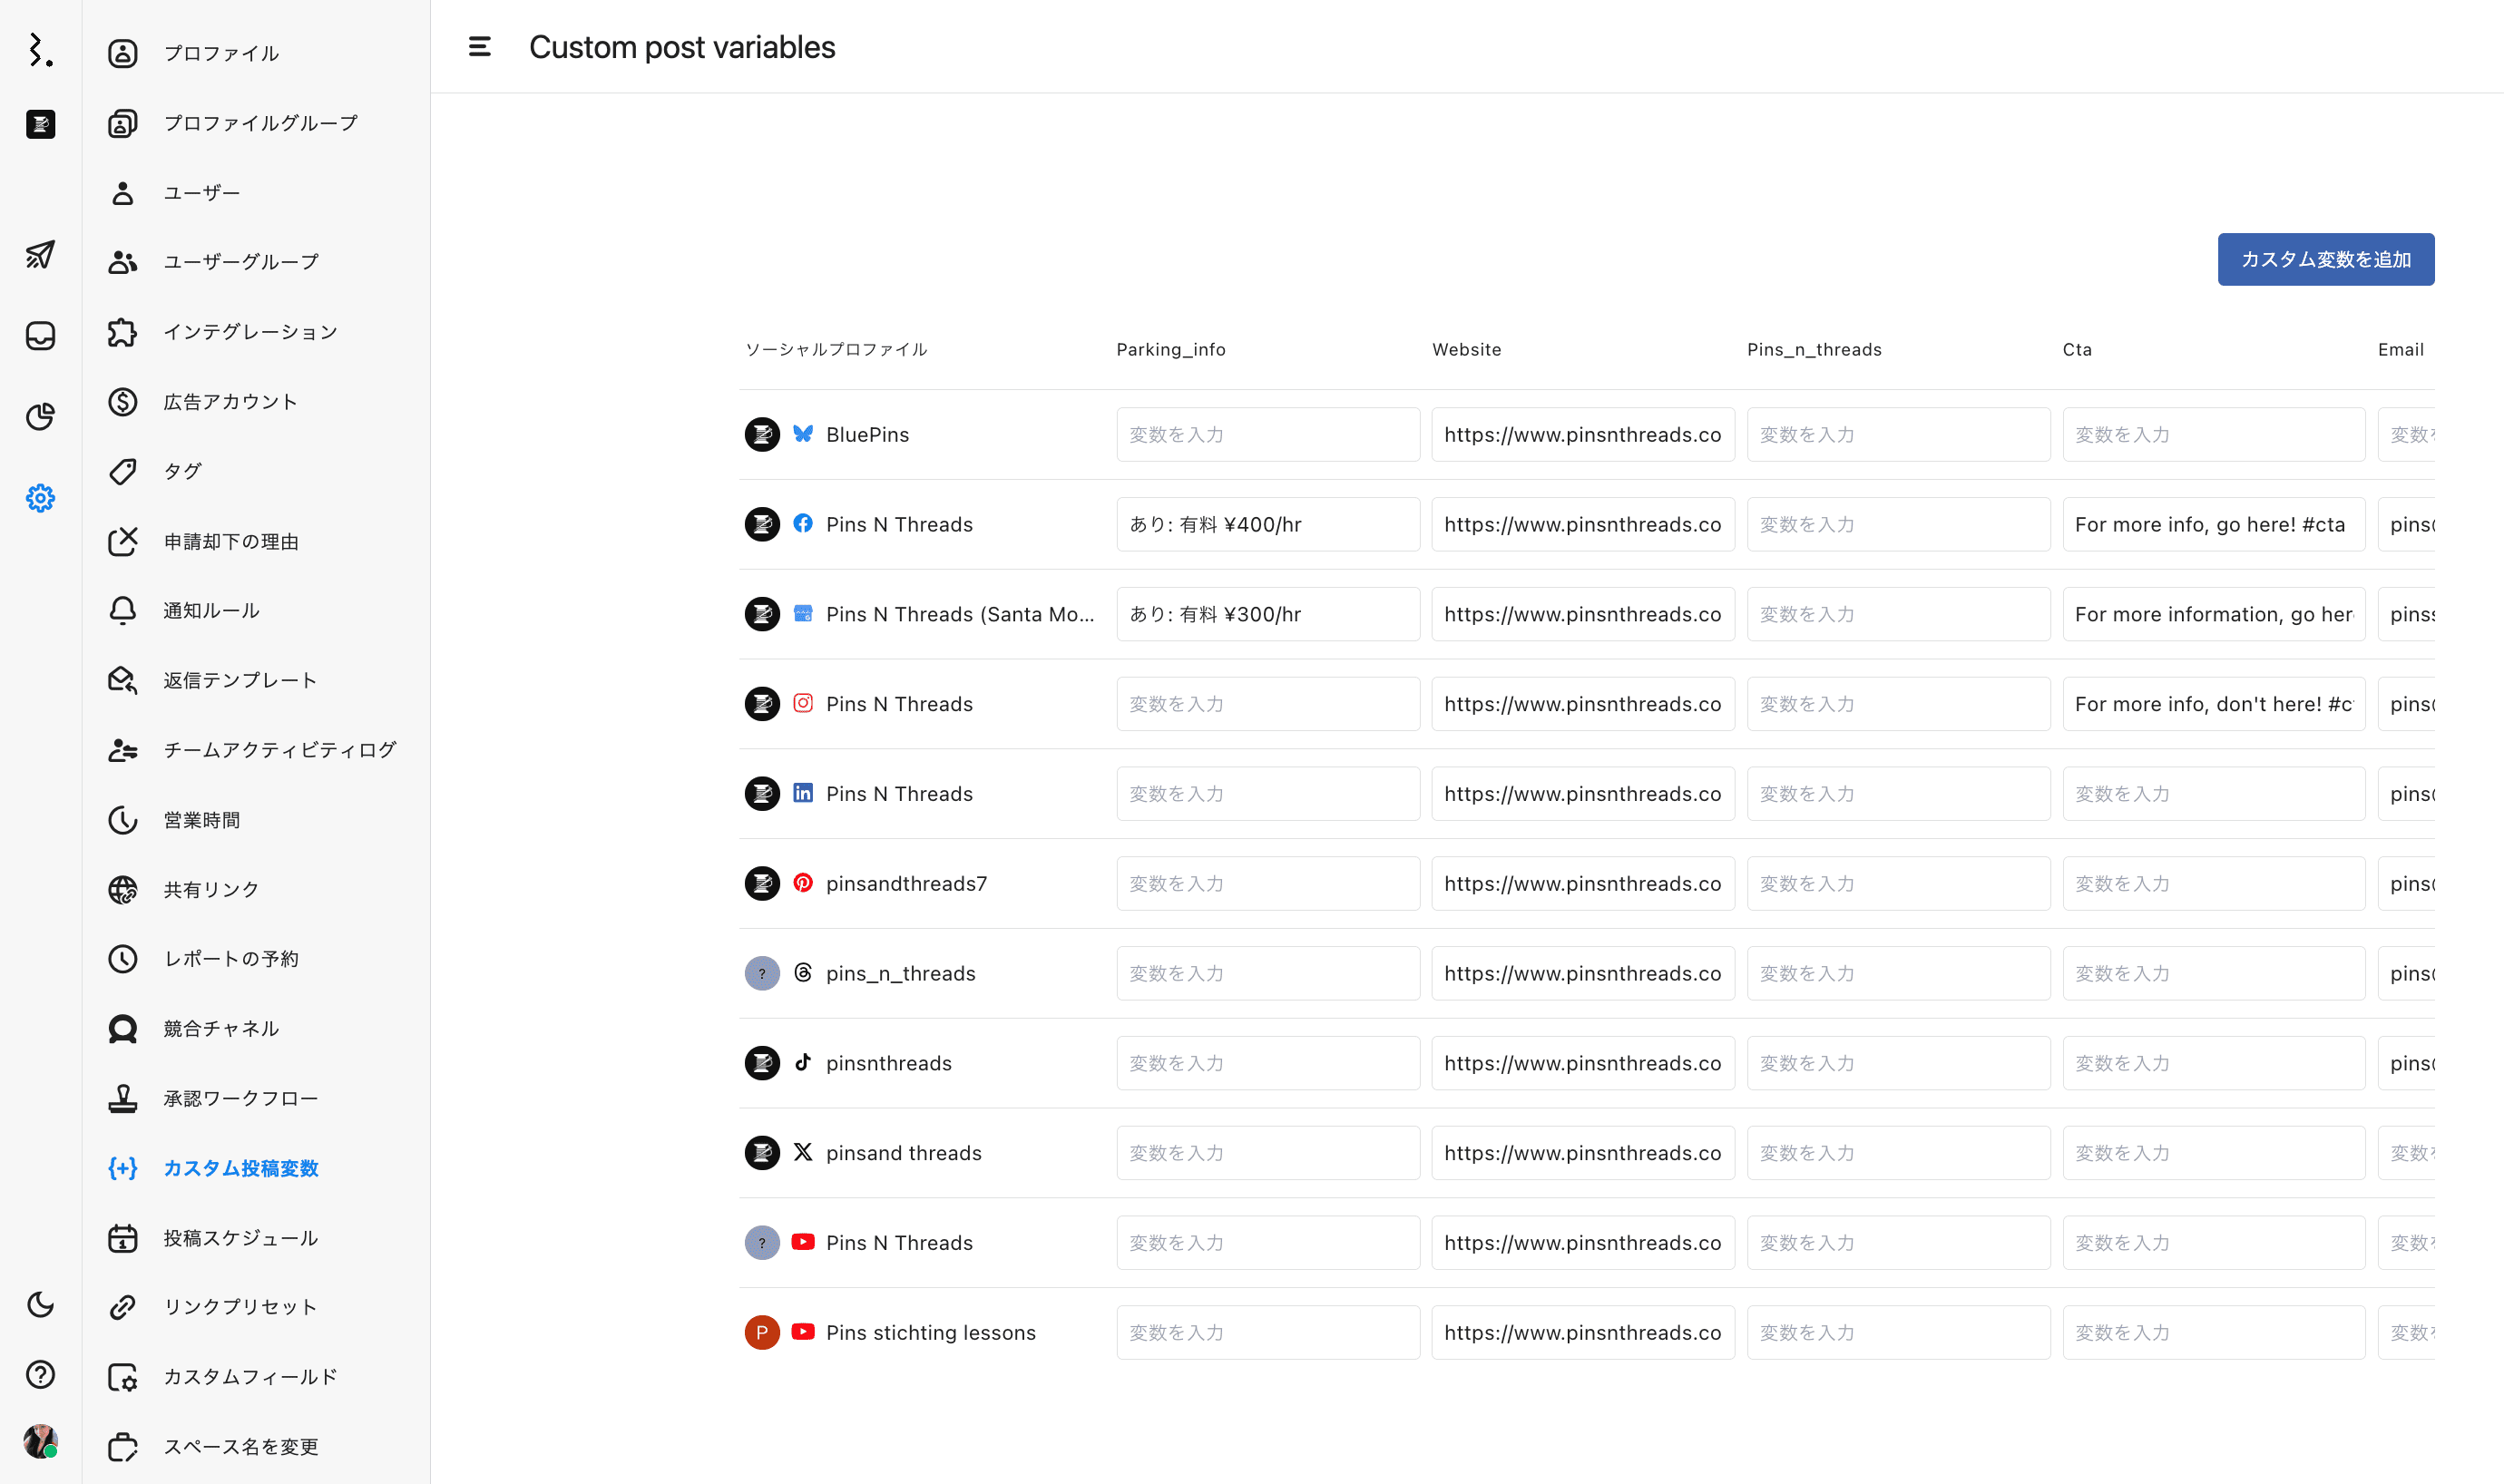Image resolution: width=2504 pixels, height=1484 pixels.
Task: Open the help question mark icon
Action: 40,1374
